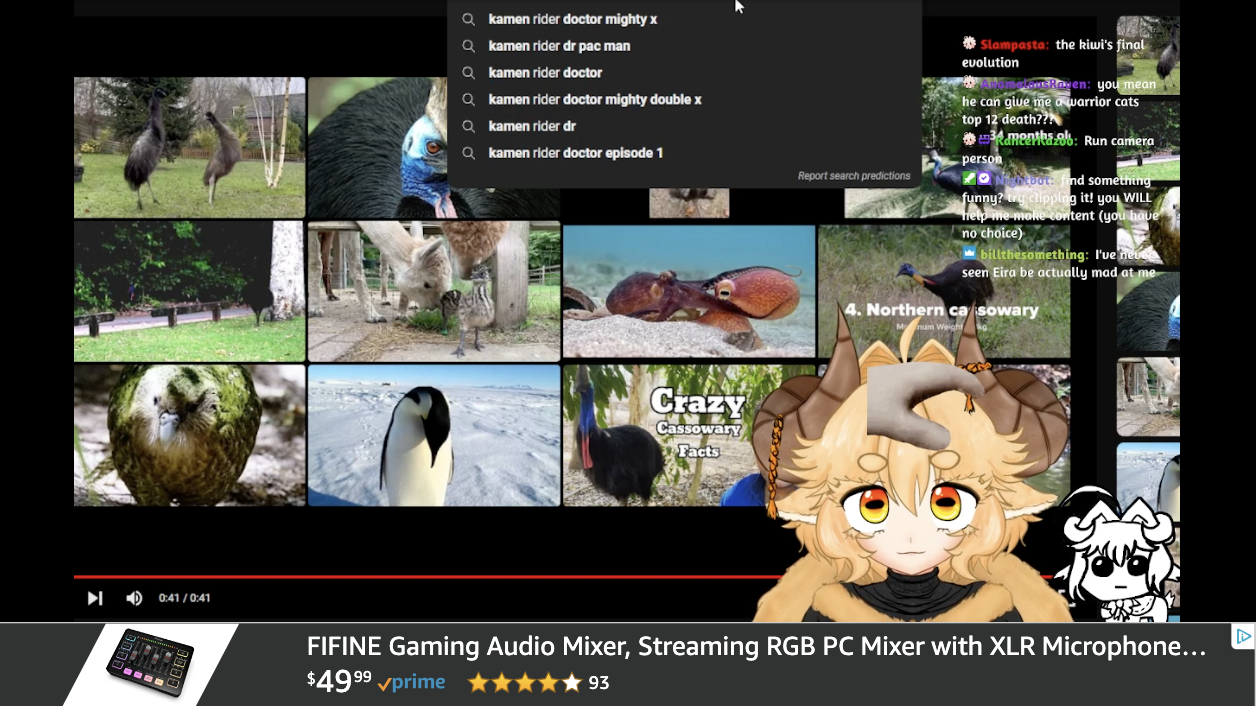The image size is (1256, 706).
Task: Click the billthesomething username in chat
Action: (1033, 255)
